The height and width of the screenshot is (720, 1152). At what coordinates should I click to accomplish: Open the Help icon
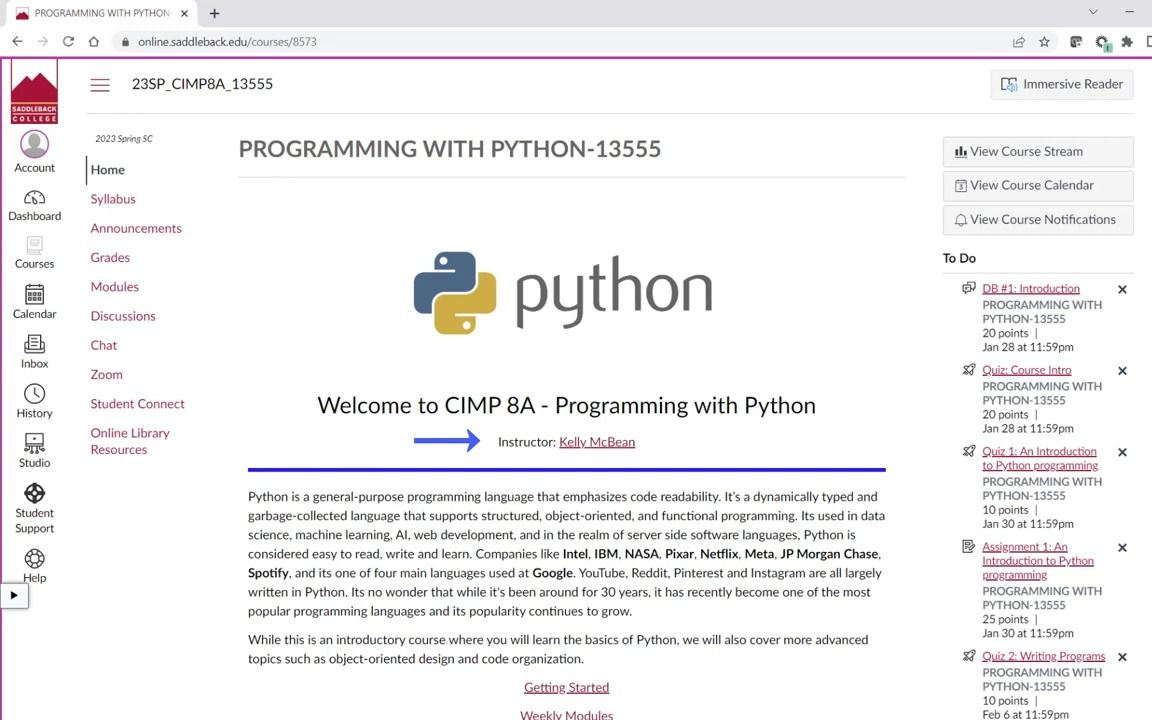(34, 566)
